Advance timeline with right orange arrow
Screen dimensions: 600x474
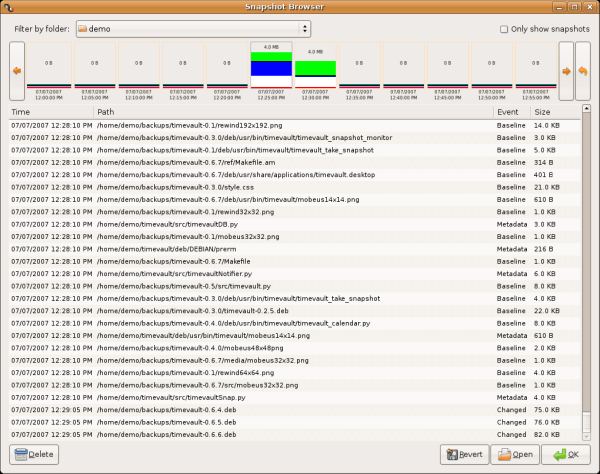click(566, 71)
